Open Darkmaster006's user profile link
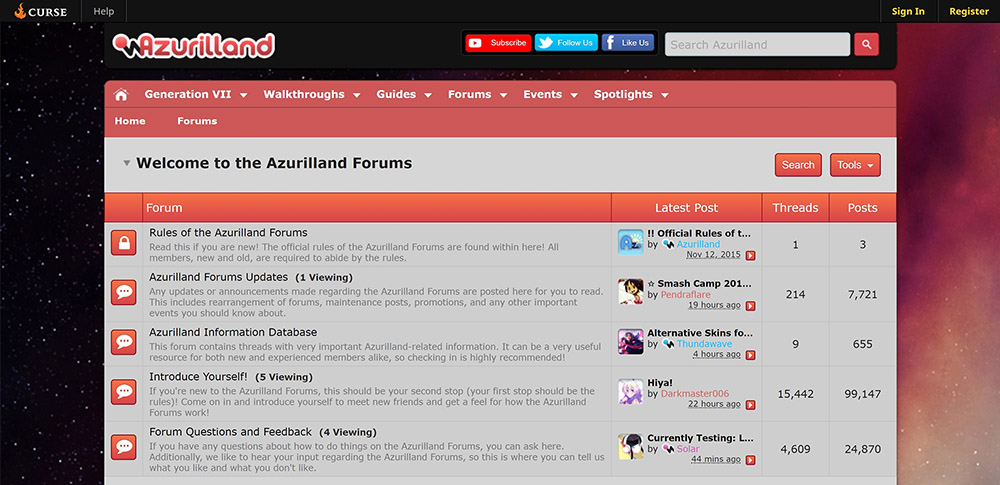The image size is (1000, 485). click(x=695, y=394)
